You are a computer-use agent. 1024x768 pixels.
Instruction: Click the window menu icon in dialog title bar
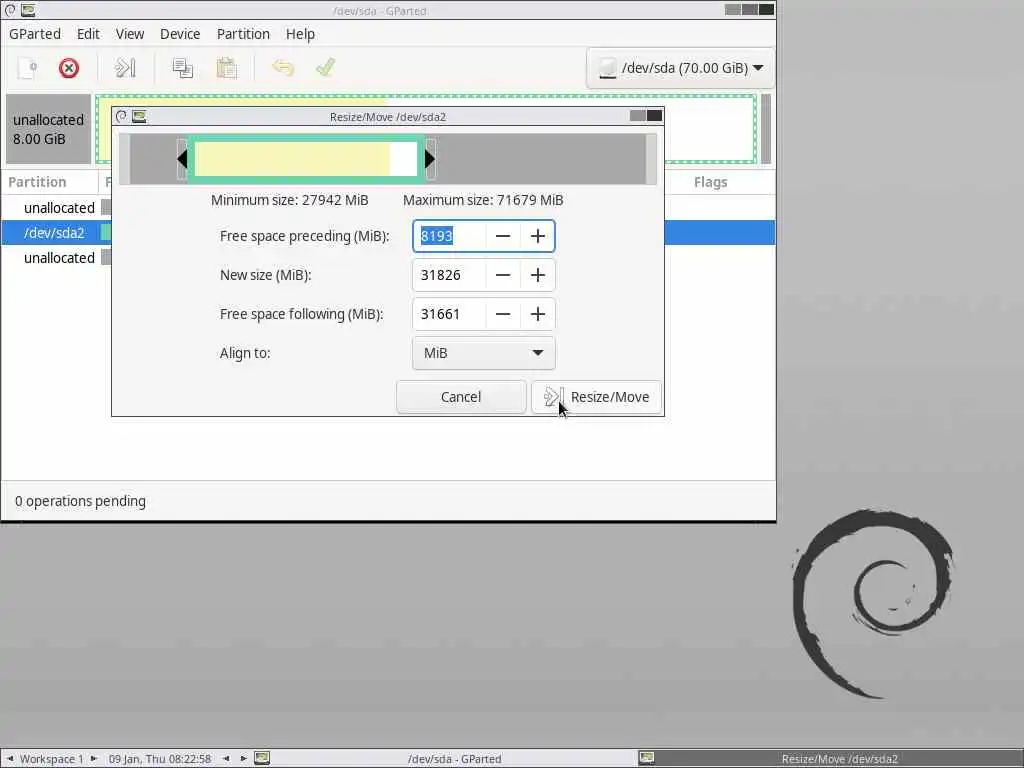click(121, 116)
